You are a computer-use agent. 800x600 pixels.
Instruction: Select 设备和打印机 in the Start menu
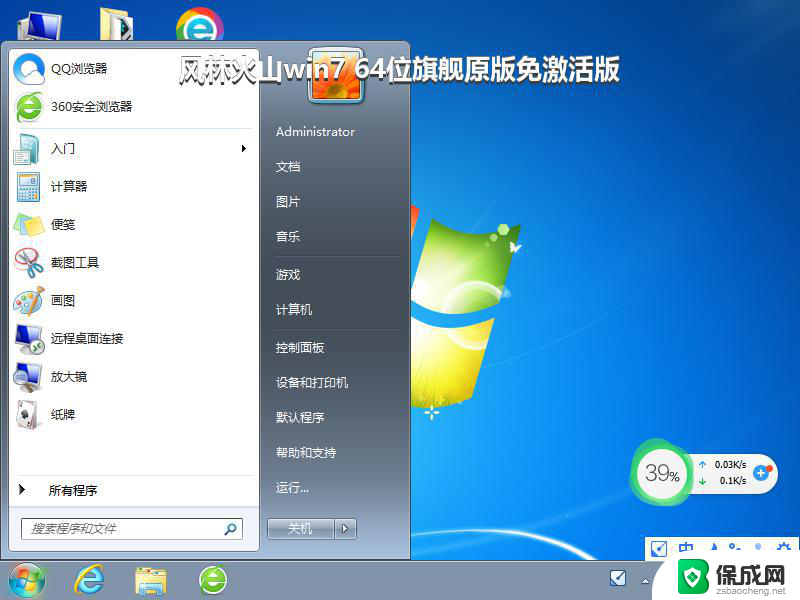[x=312, y=383]
